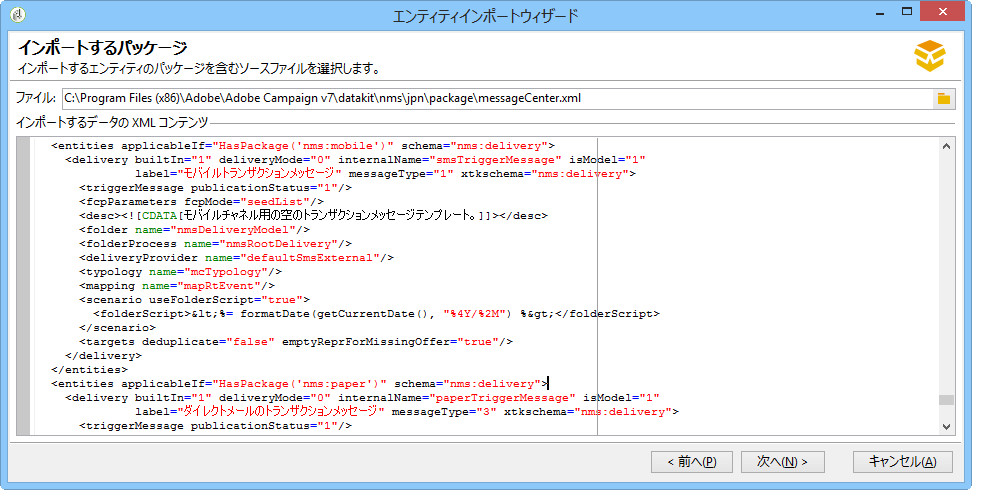Screen dimensions: 983x500
Task: Click the closing </scenario> tag line
Action: [118, 328]
